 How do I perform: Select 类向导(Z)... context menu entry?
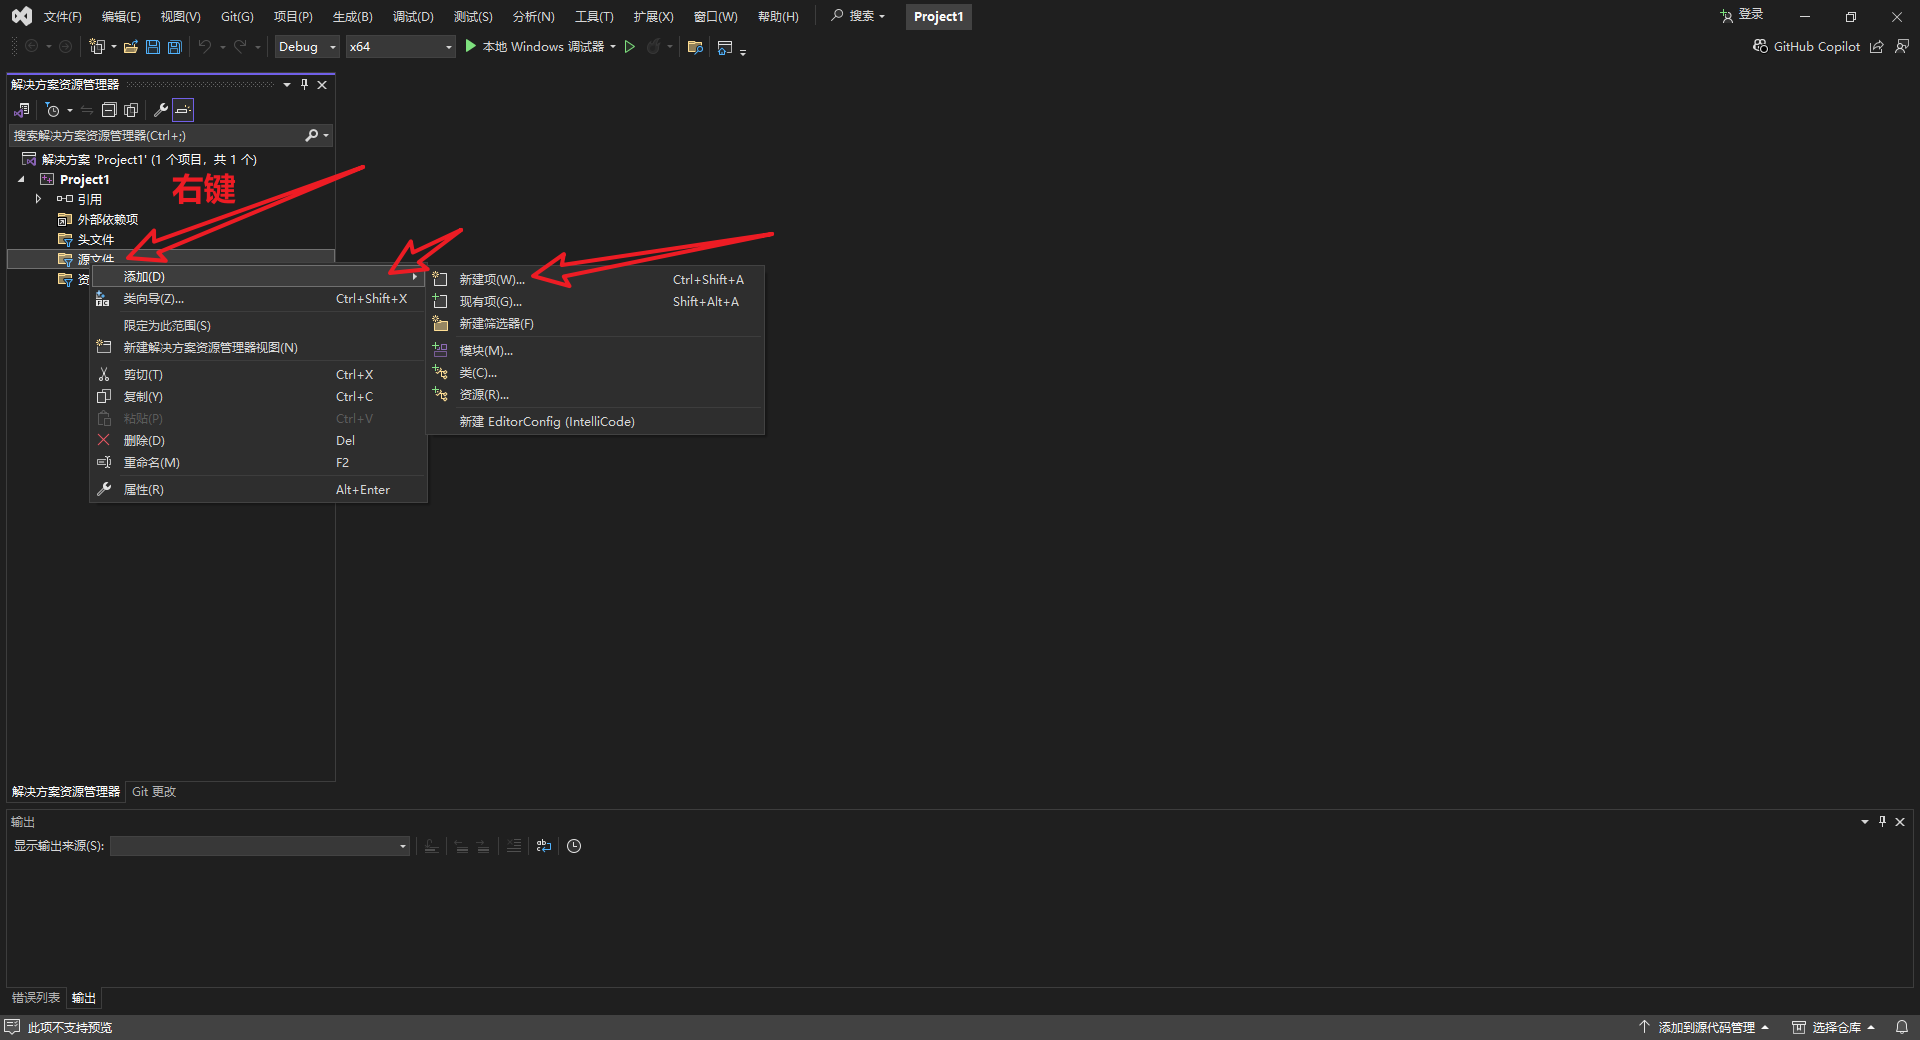[258, 299]
